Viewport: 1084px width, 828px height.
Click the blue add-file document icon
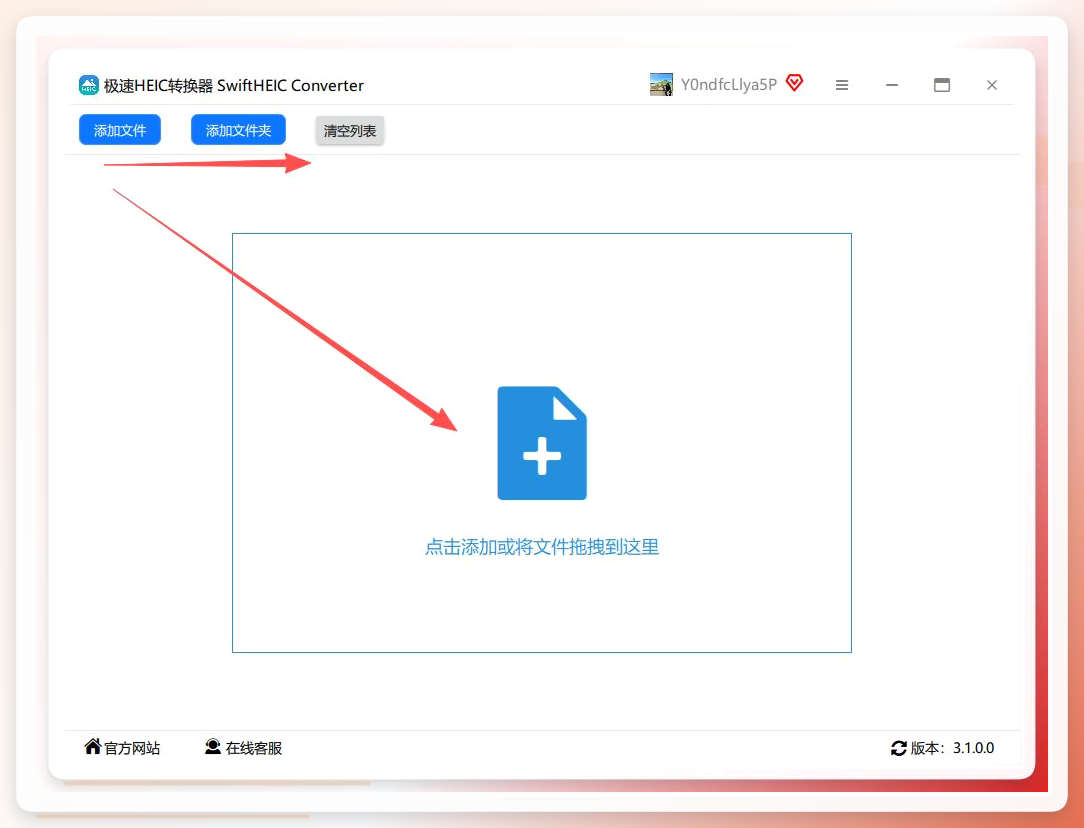pos(542,443)
